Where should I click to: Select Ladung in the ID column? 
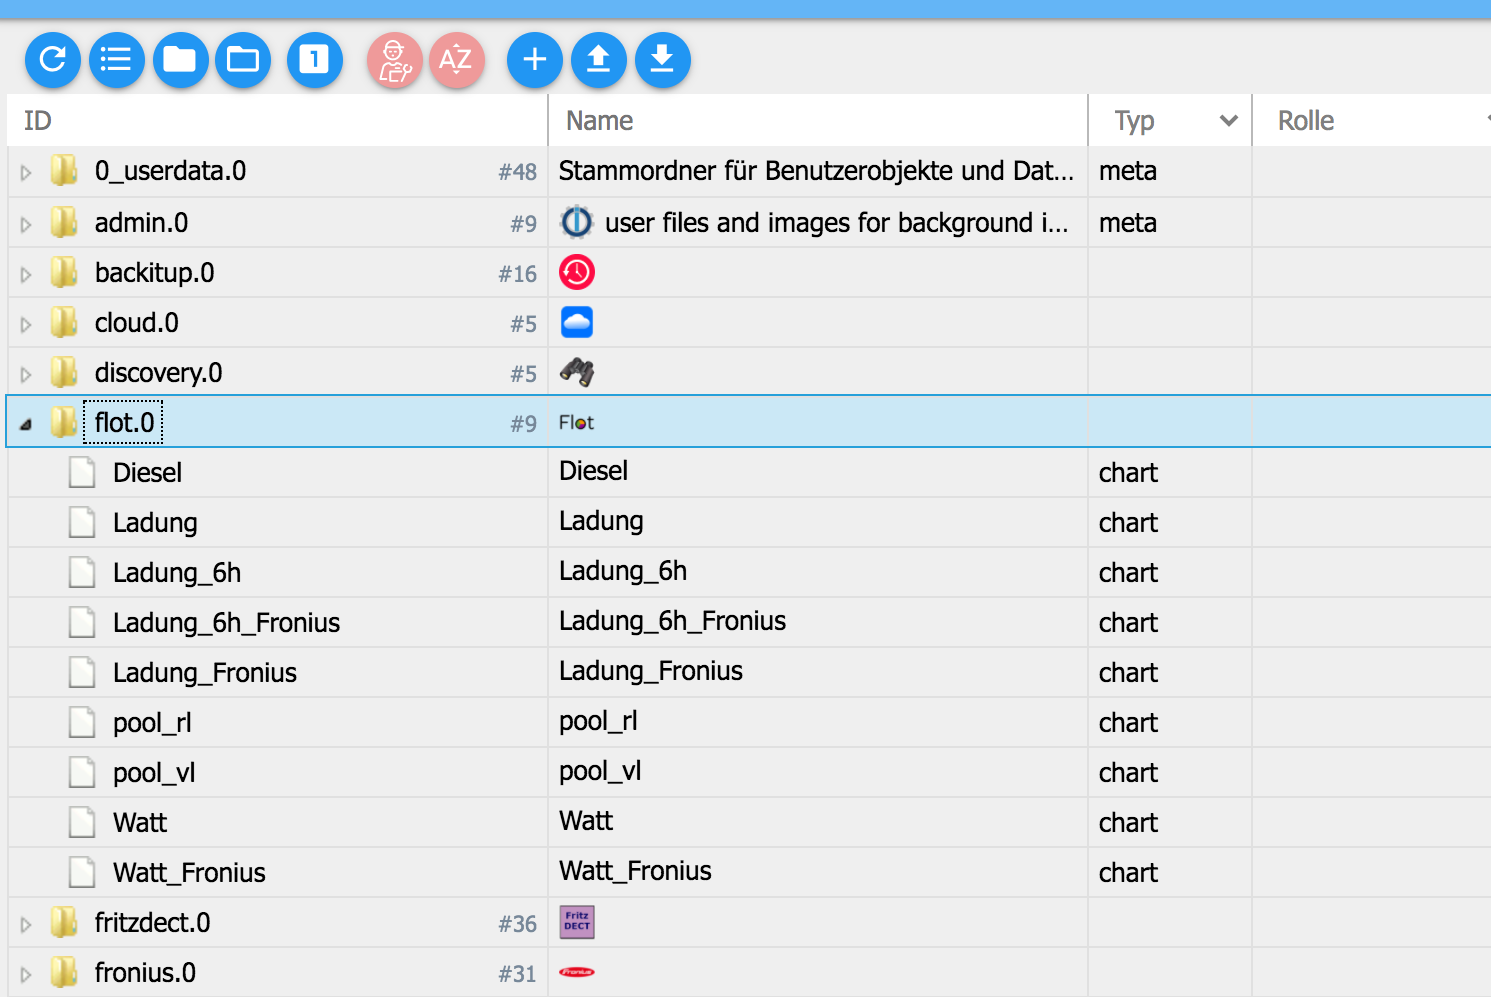pyautogui.click(x=155, y=522)
